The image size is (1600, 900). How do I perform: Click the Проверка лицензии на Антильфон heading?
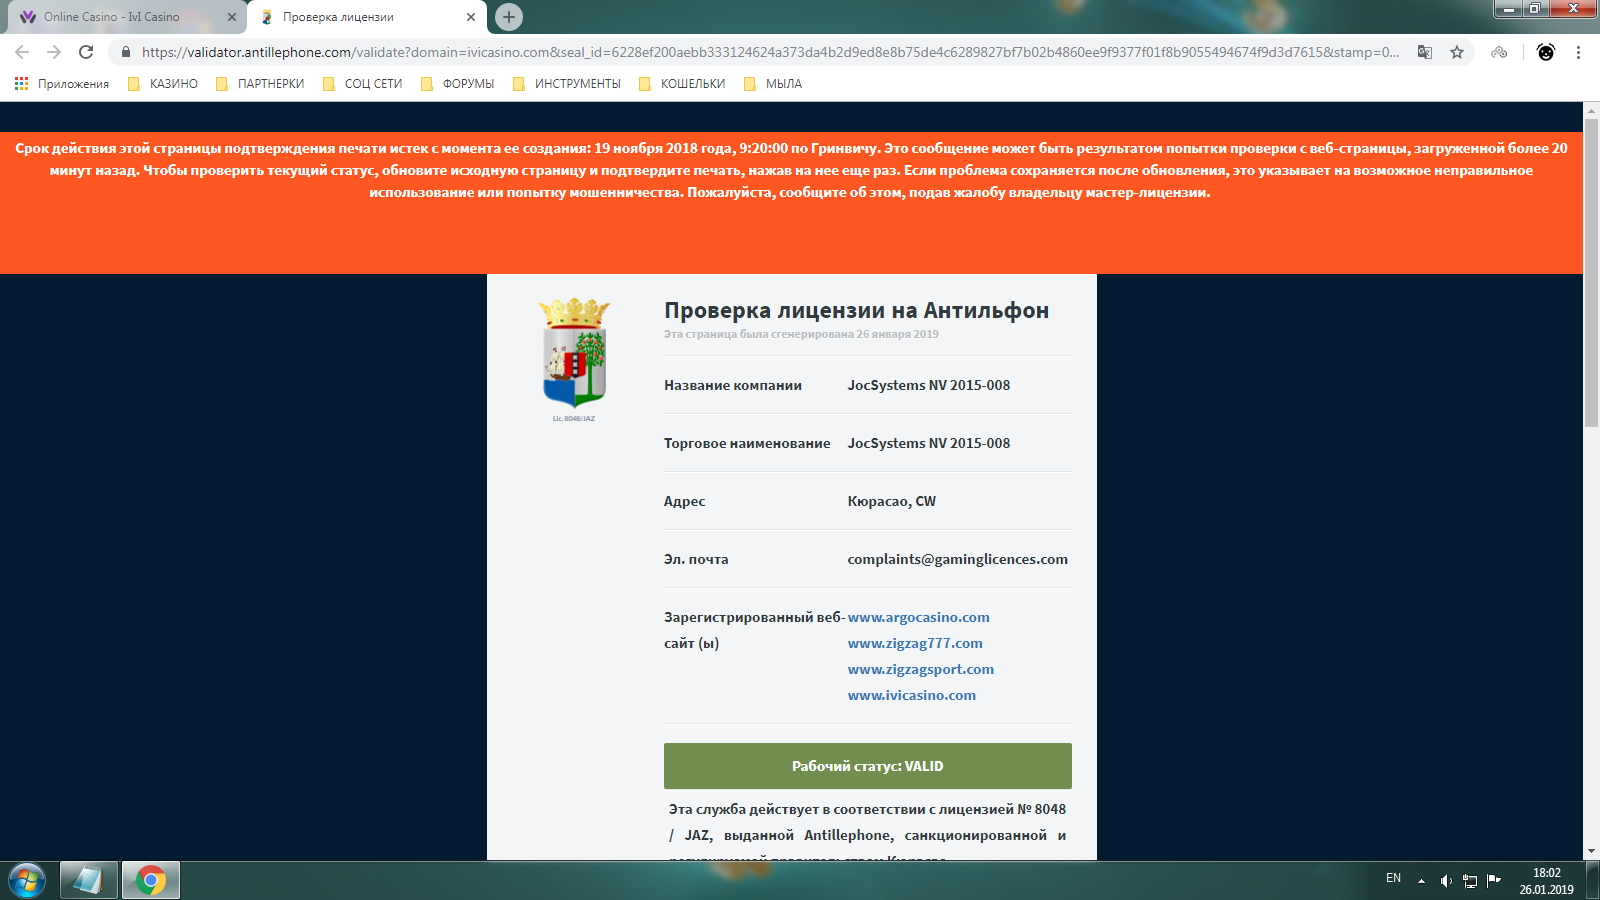click(x=856, y=310)
